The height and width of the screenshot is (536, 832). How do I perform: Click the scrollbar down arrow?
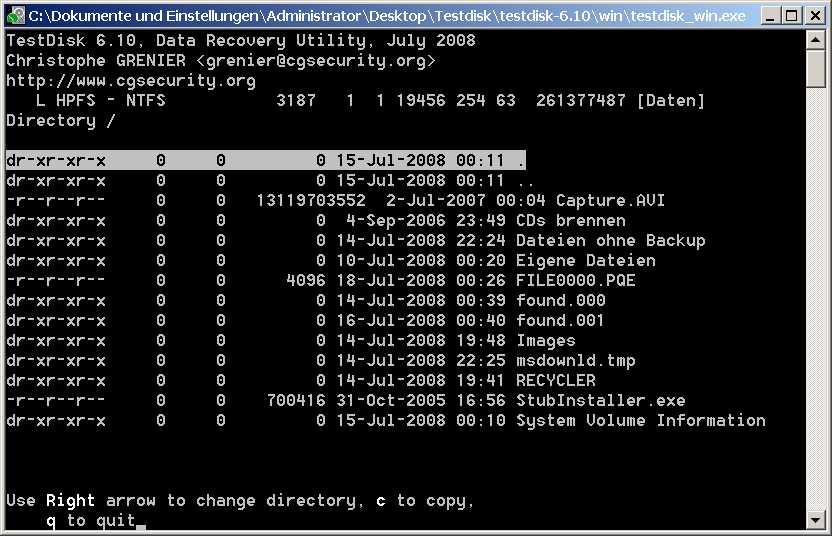coord(816,520)
